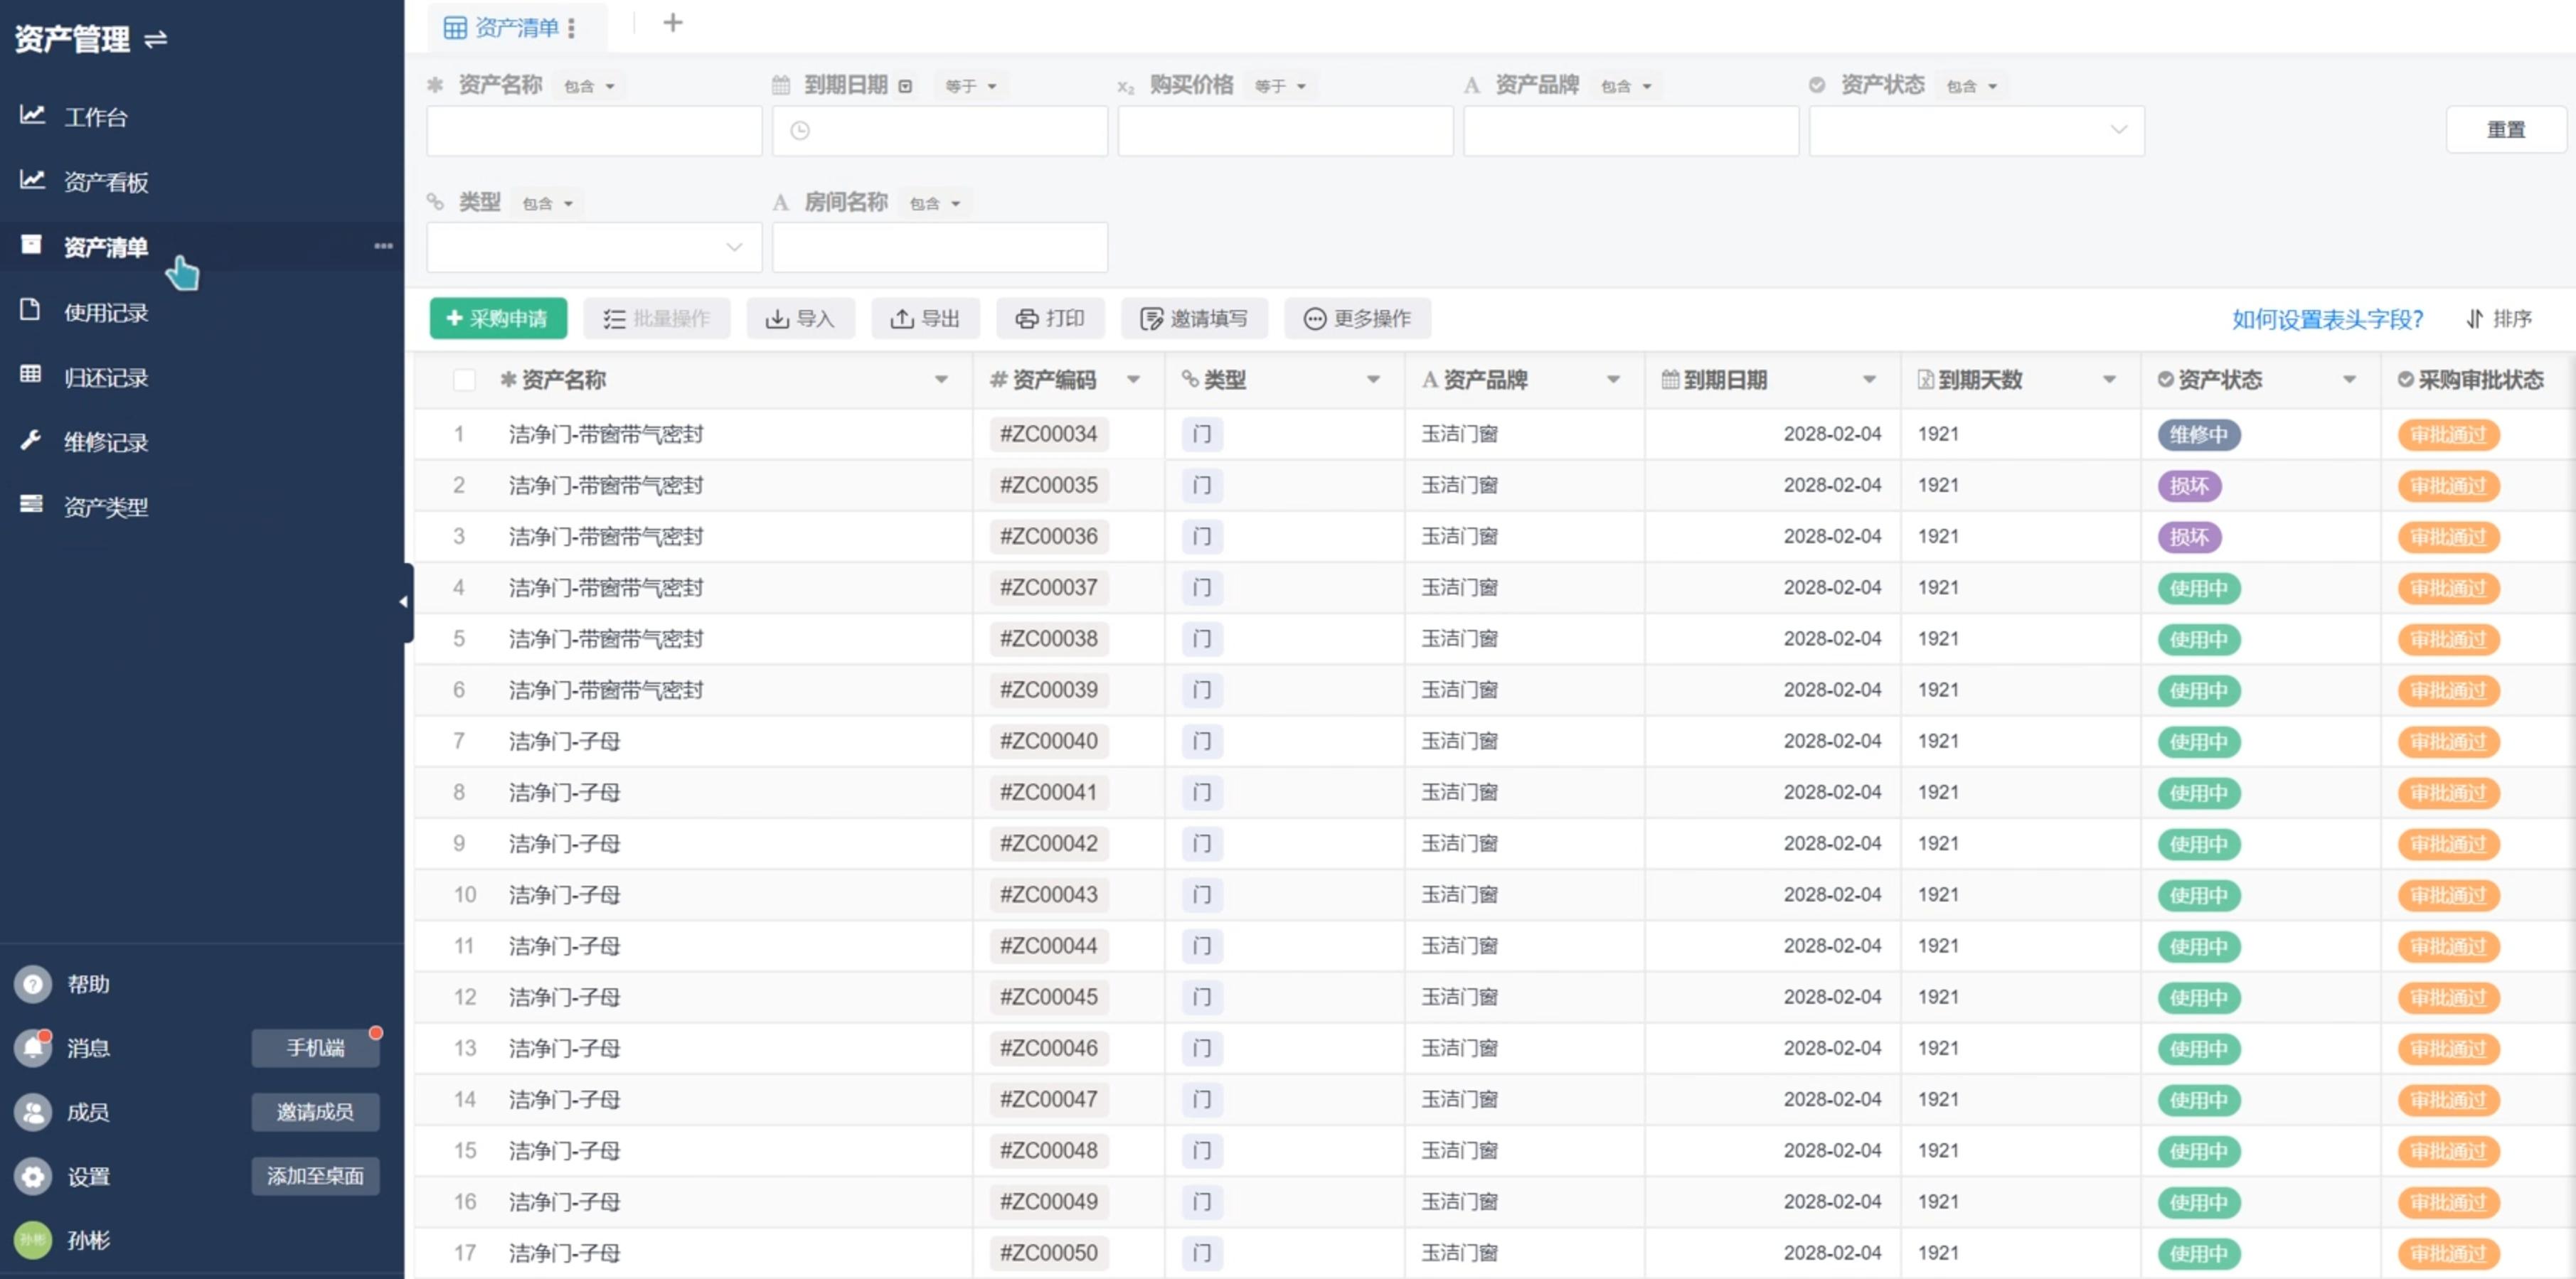Click the 维修记录 wrench icon in sidebar
2576x1279 pixels.
(31, 441)
